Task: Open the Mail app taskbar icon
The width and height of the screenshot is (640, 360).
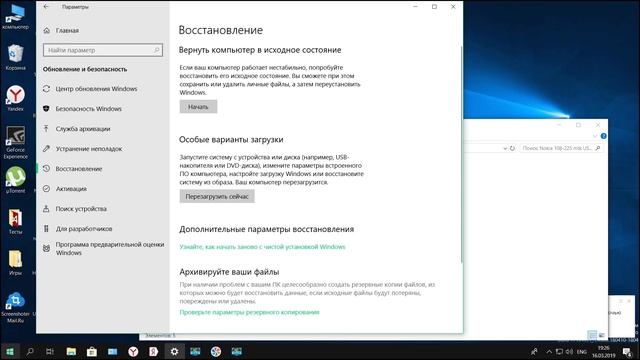Action: click(x=113, y=351)
